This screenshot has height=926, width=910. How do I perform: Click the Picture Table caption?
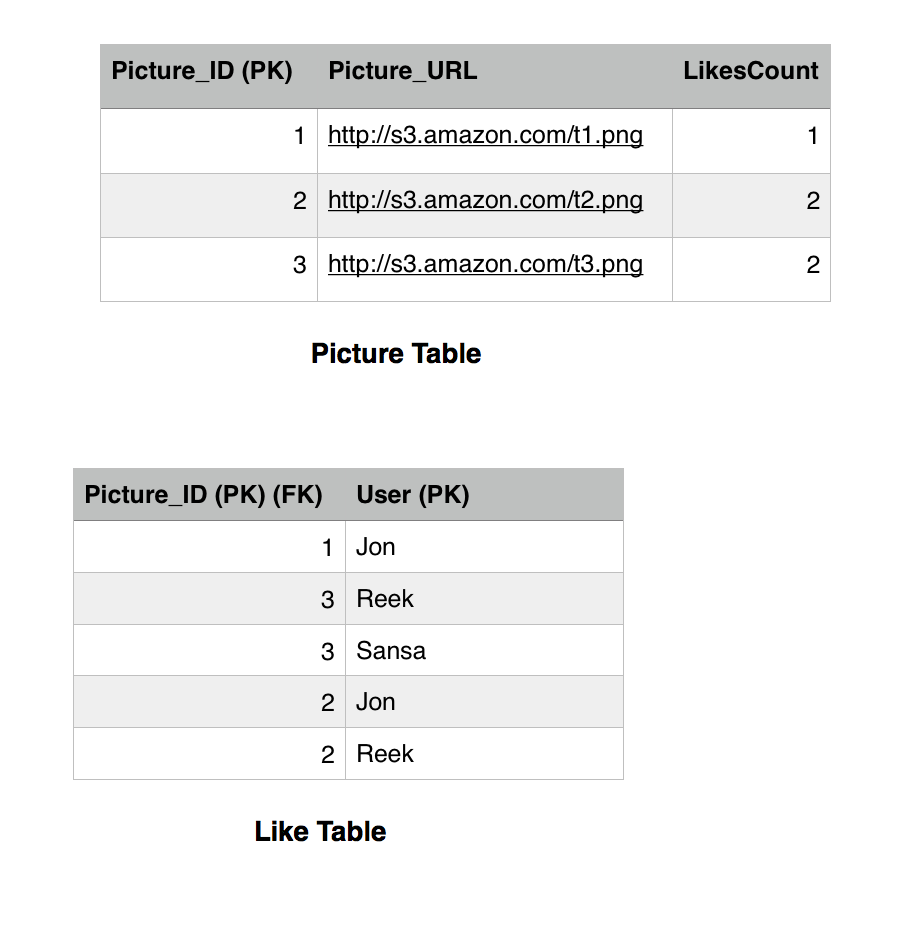coord(396,354)
